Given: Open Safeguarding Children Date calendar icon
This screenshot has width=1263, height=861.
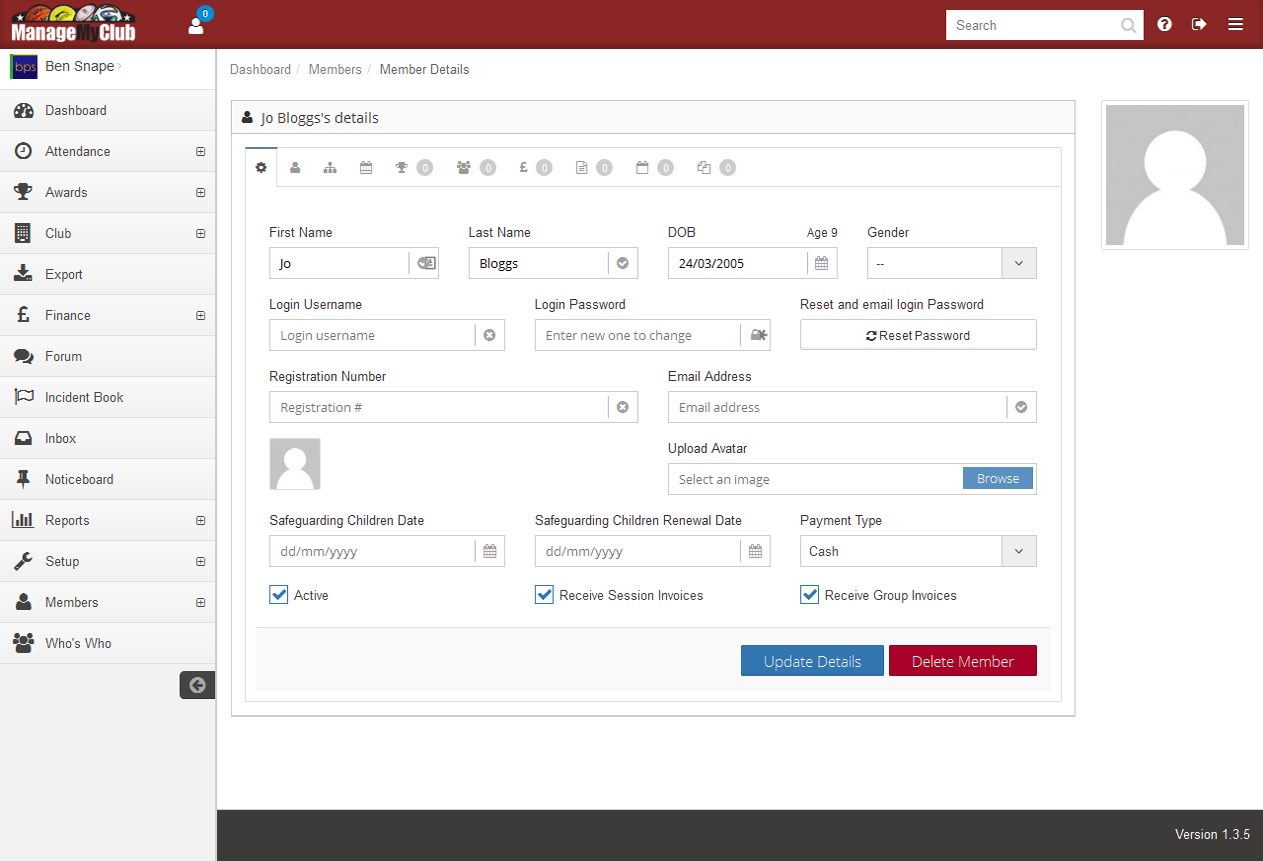Looking at the screenshot, I should [x=489, y=552].
